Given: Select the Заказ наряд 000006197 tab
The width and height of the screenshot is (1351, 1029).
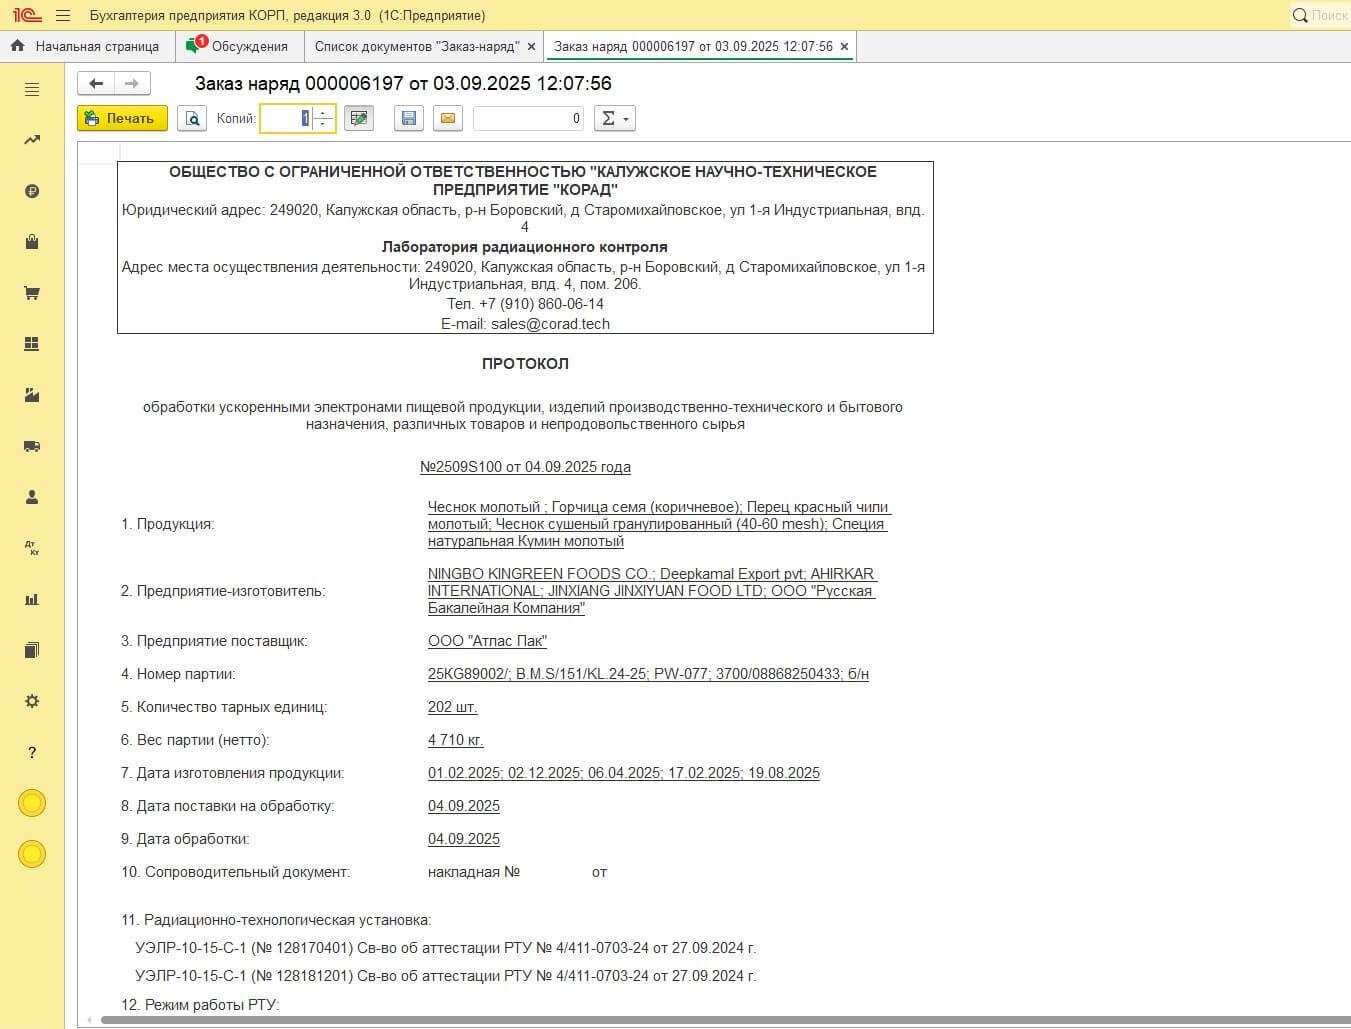Looking at the screenshot, I should (693, 46).
